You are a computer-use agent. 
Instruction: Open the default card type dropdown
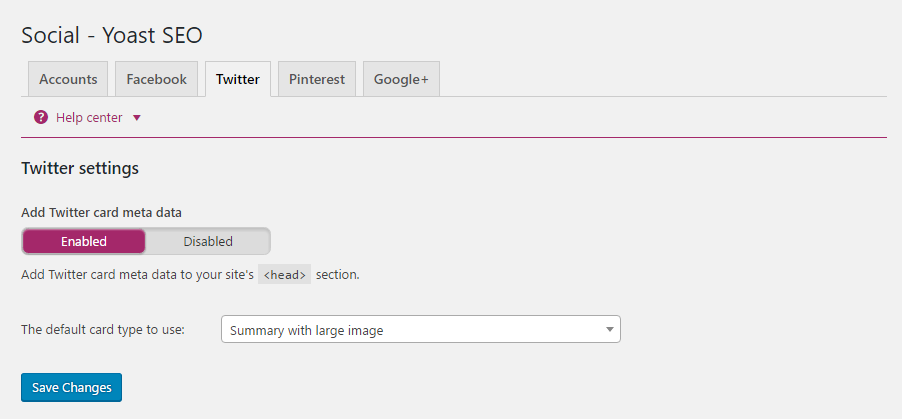pyautogui.click(x=421, y=329)
